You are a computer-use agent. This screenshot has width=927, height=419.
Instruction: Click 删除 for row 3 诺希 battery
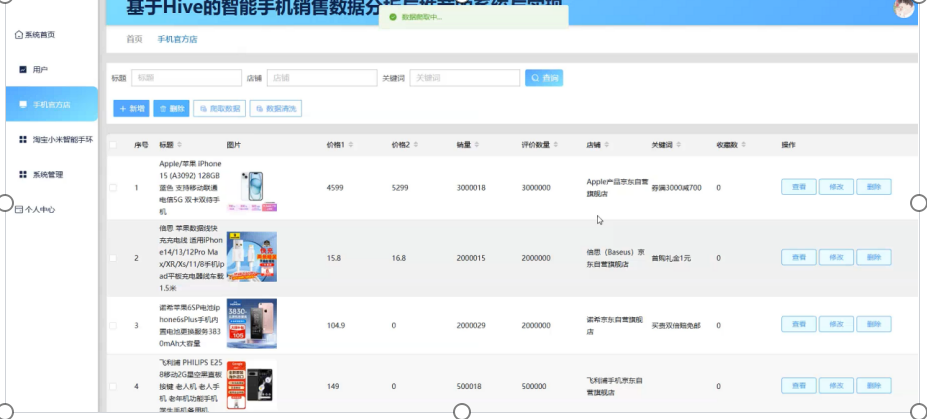pyautogui.click(x=874, y=324)
